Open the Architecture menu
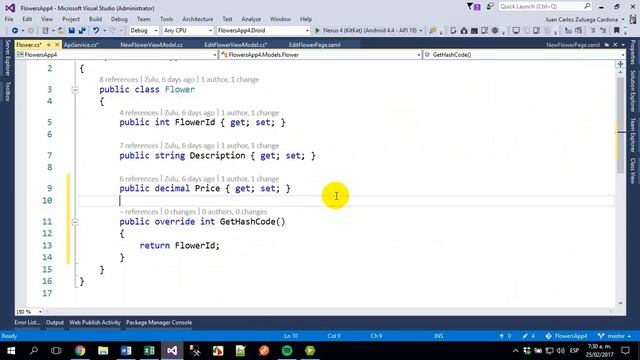 [198, 19]
